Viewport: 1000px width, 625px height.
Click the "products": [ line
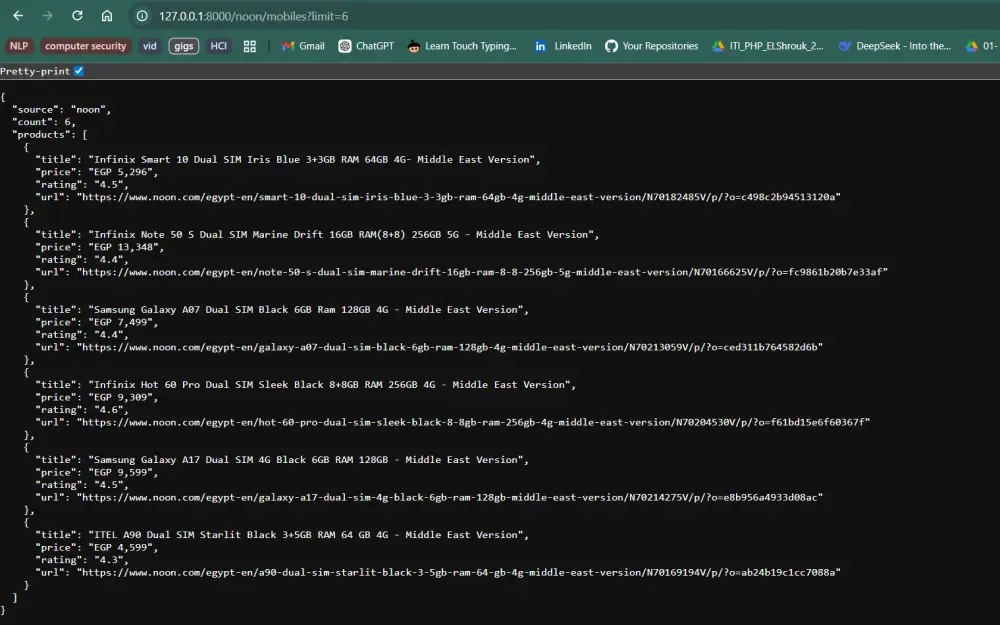tap(50, 135)
